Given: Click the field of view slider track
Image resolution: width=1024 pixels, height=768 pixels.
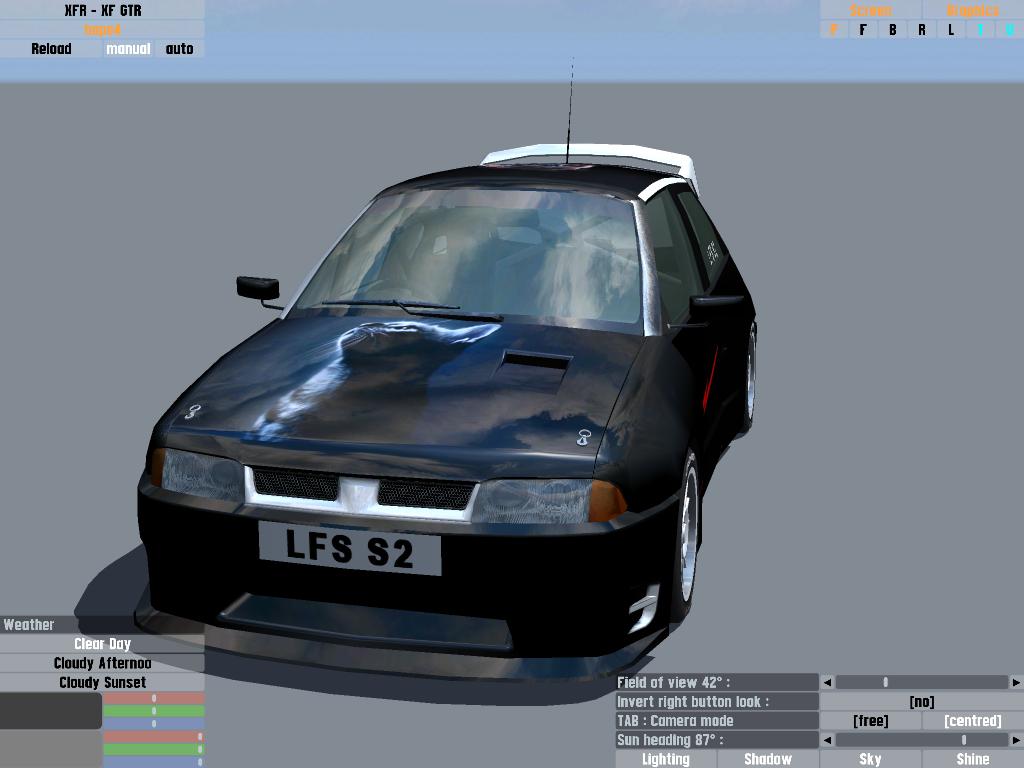Looking at the screenshot, I should [921, 682].
